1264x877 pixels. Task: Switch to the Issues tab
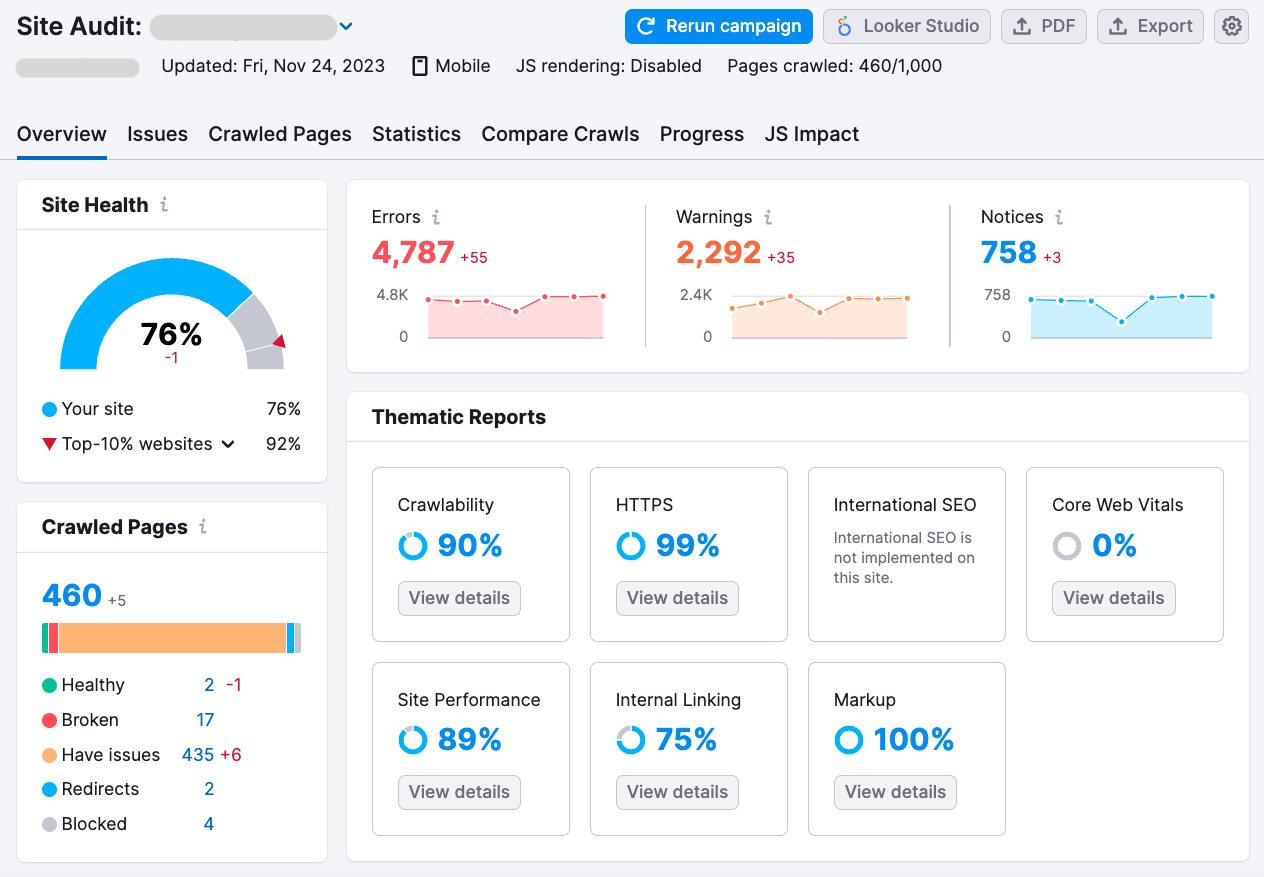[157, 134]
